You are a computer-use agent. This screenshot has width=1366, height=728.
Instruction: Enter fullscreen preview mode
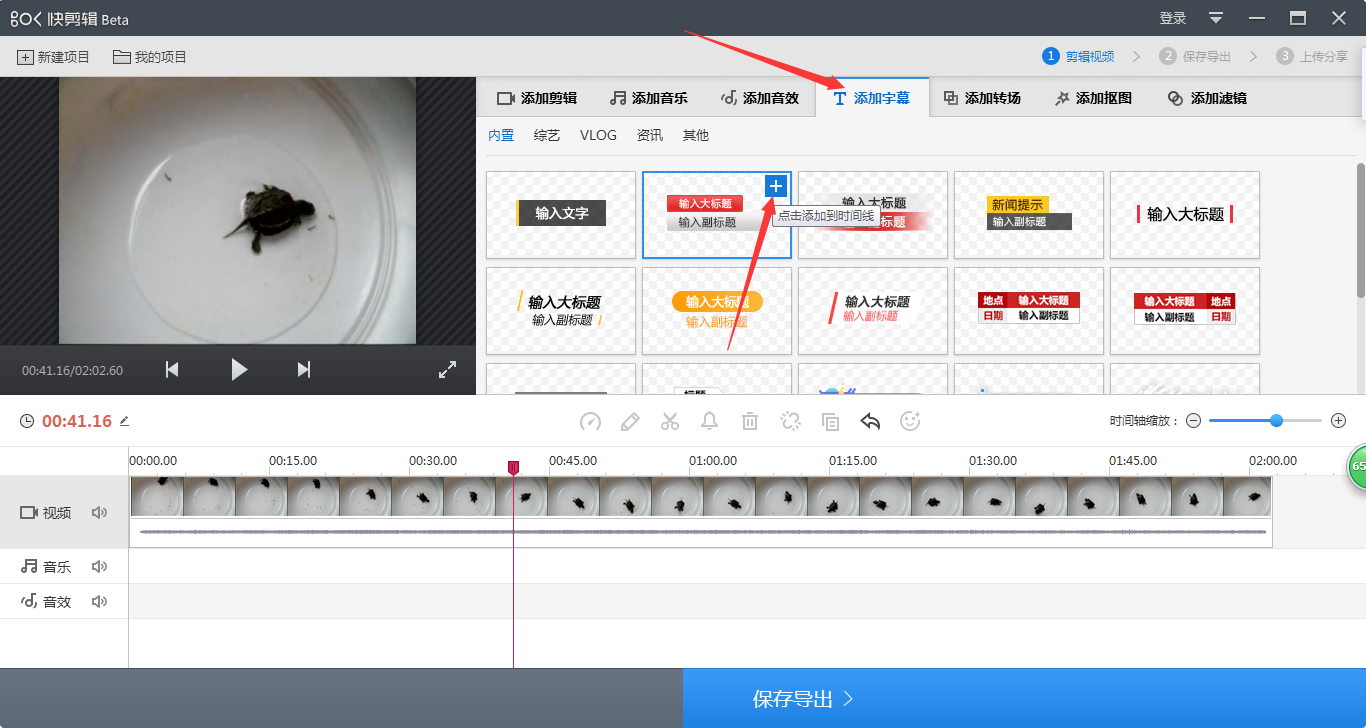[447, 369]
